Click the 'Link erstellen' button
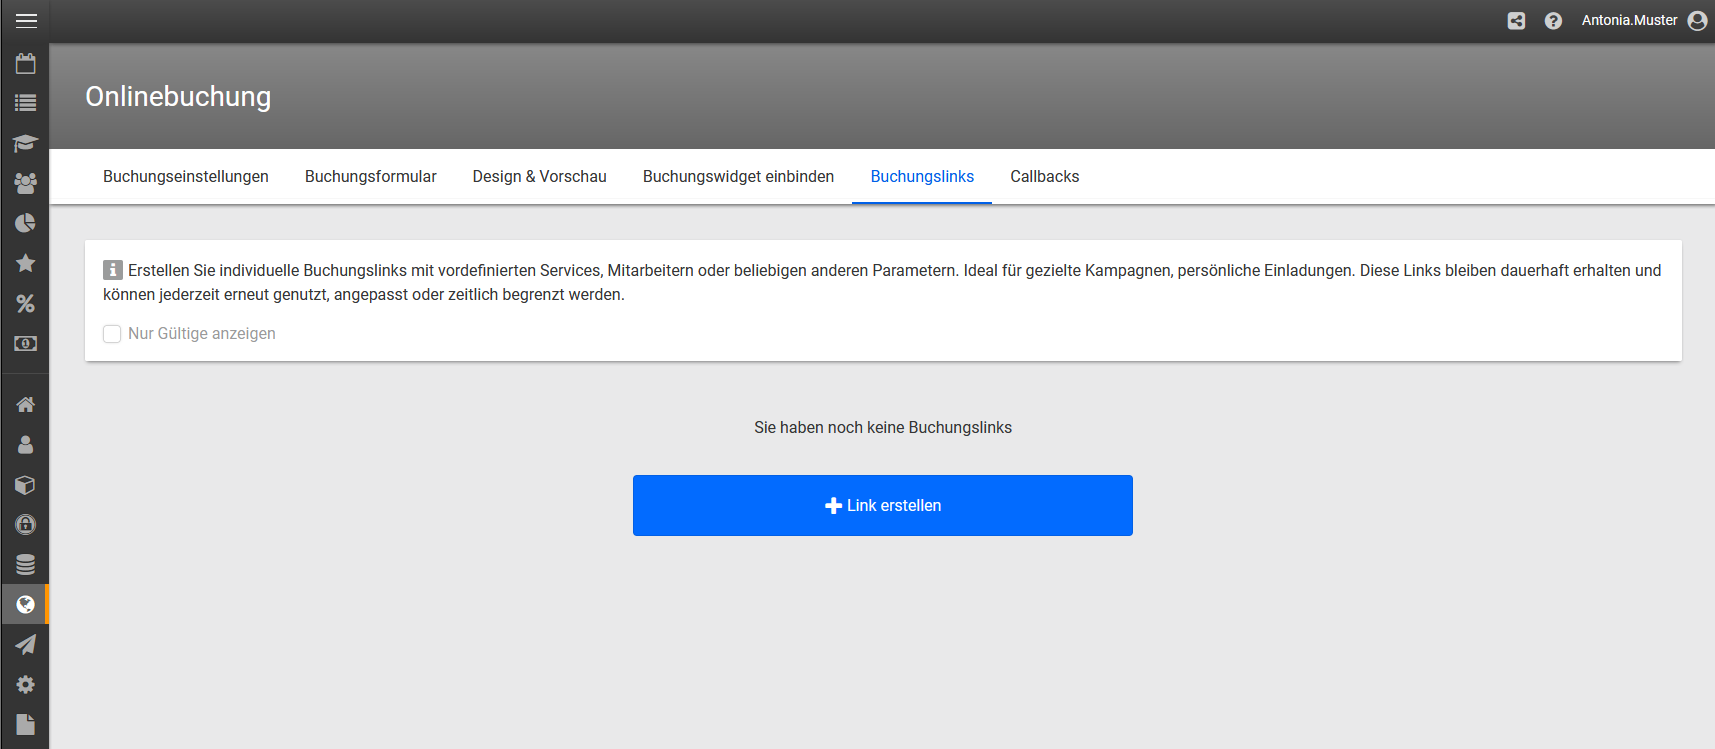Image resolution: width=1715 pixels, height=749 pixels. click(882, 506)
